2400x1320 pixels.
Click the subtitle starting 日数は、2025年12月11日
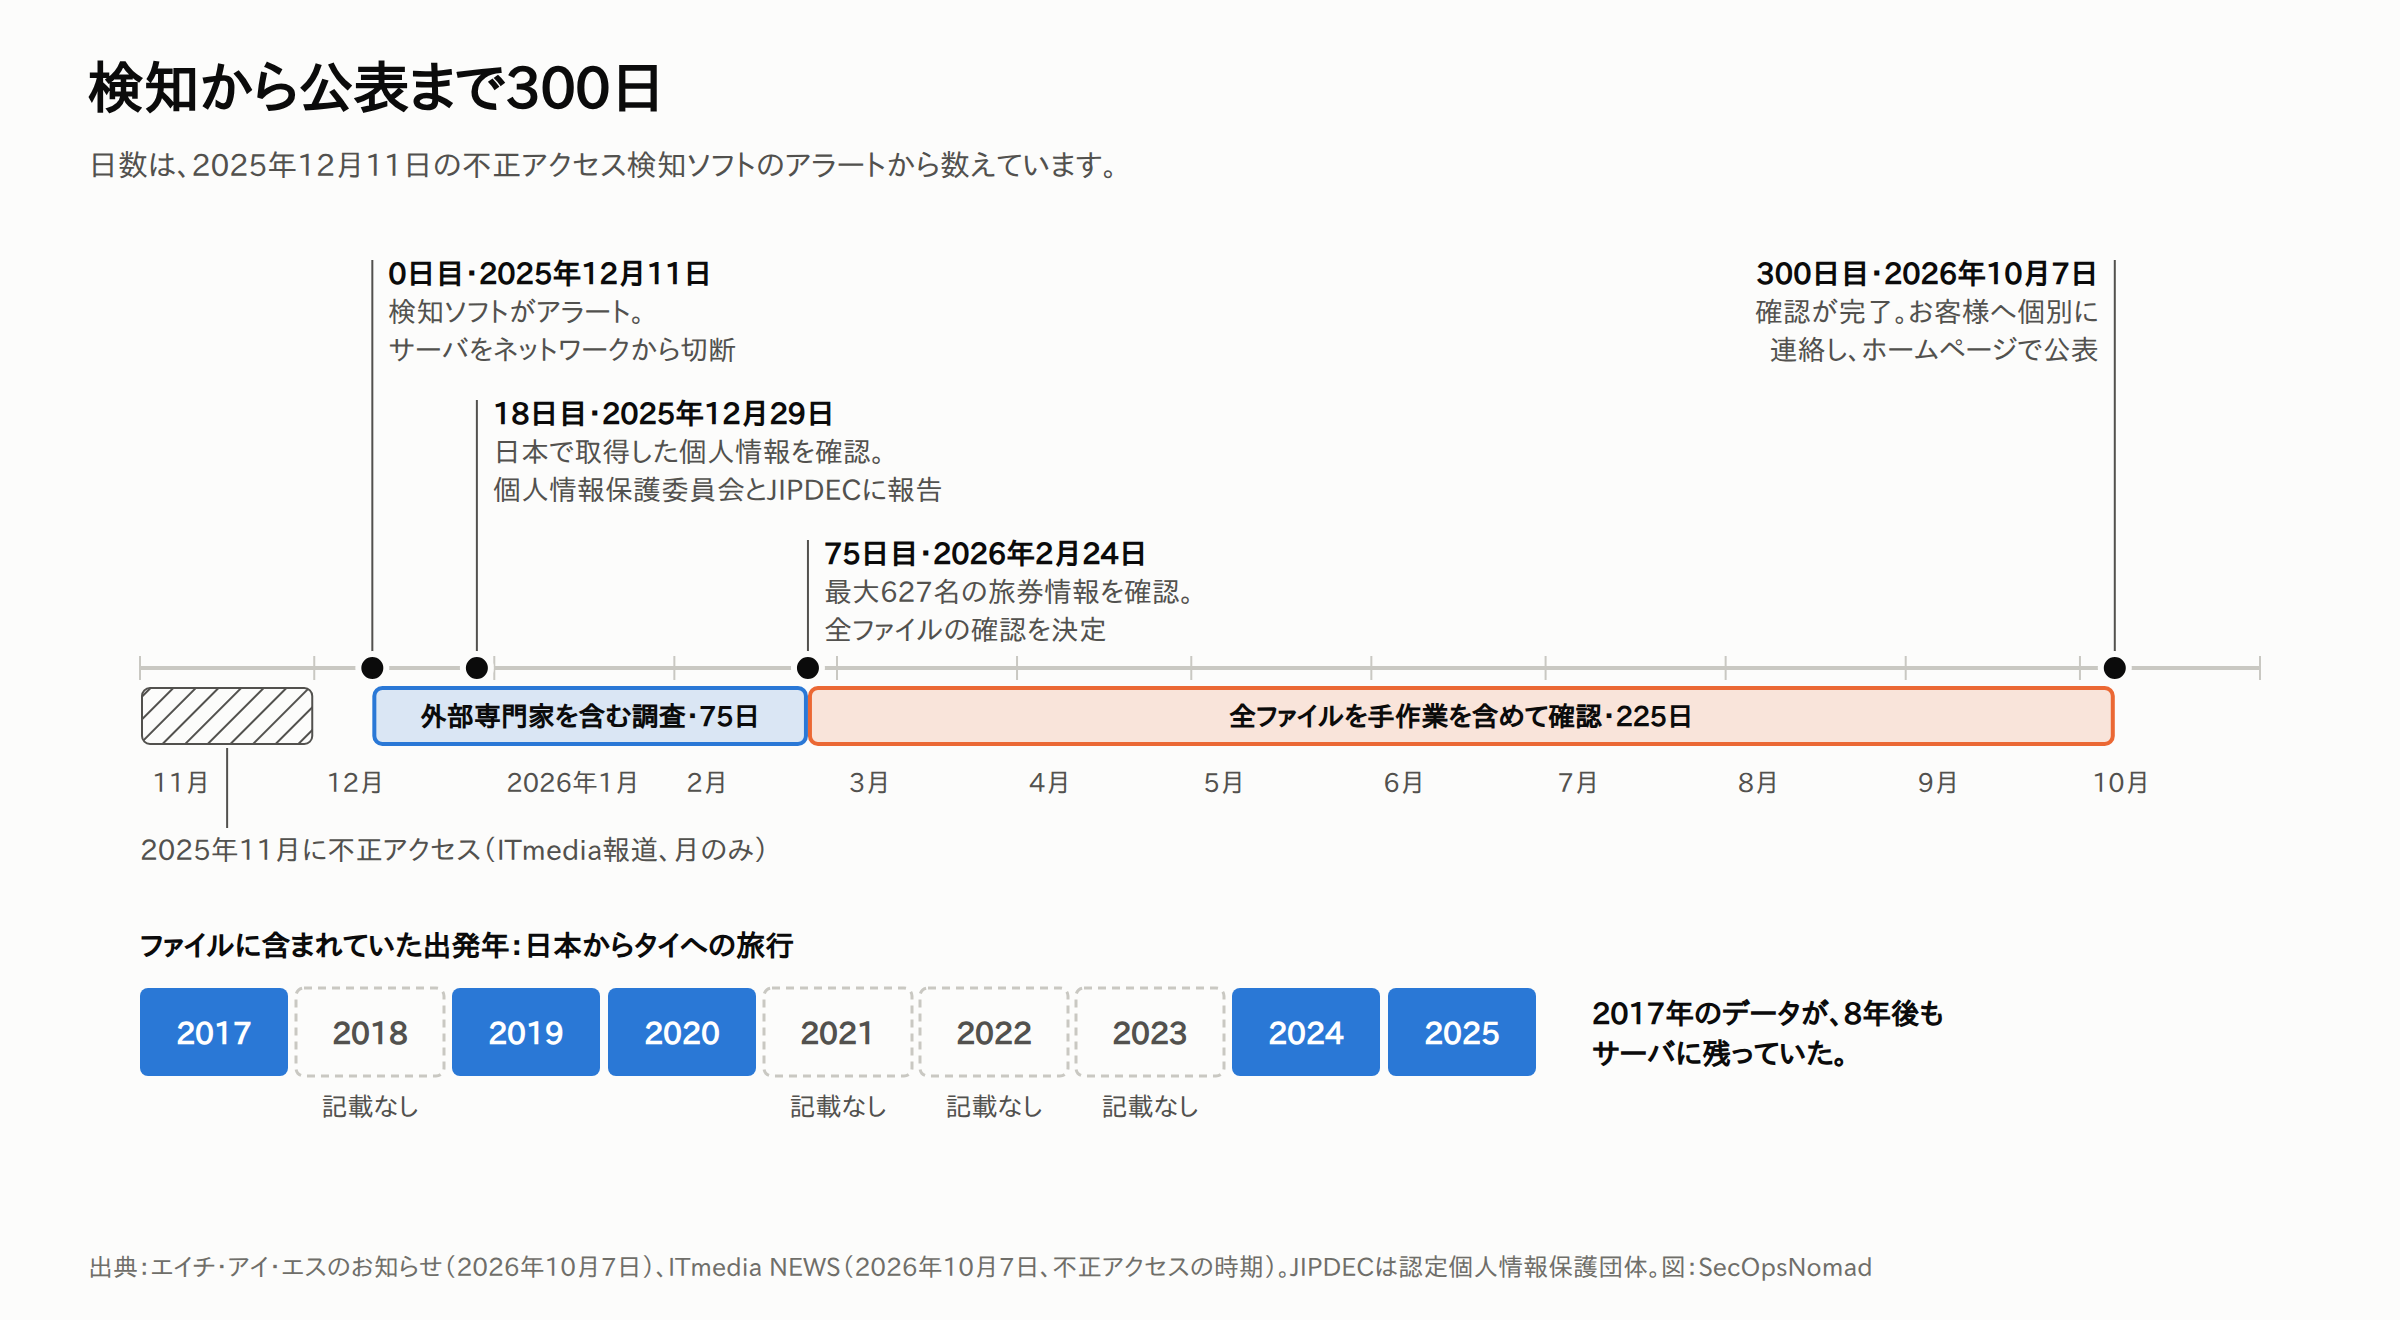coord(605,165)
